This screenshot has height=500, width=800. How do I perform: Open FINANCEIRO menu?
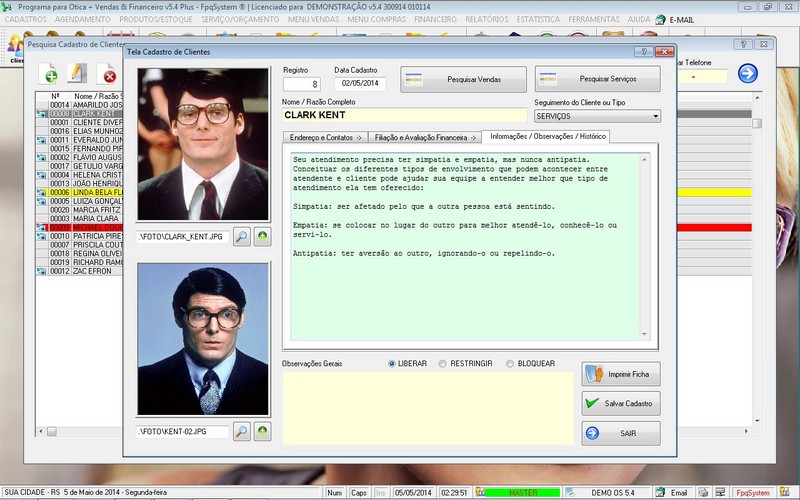tap(435, 19)
